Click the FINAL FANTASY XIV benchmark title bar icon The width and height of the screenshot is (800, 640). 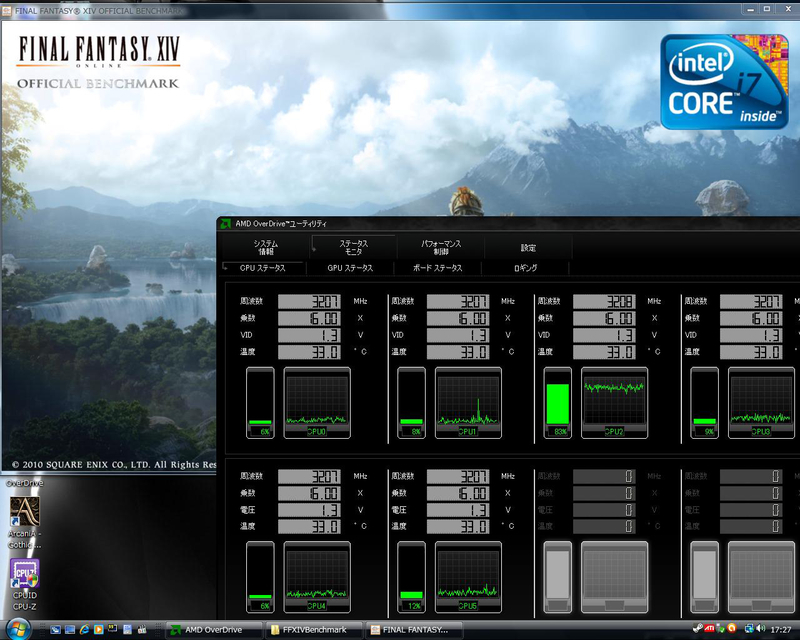7,11
